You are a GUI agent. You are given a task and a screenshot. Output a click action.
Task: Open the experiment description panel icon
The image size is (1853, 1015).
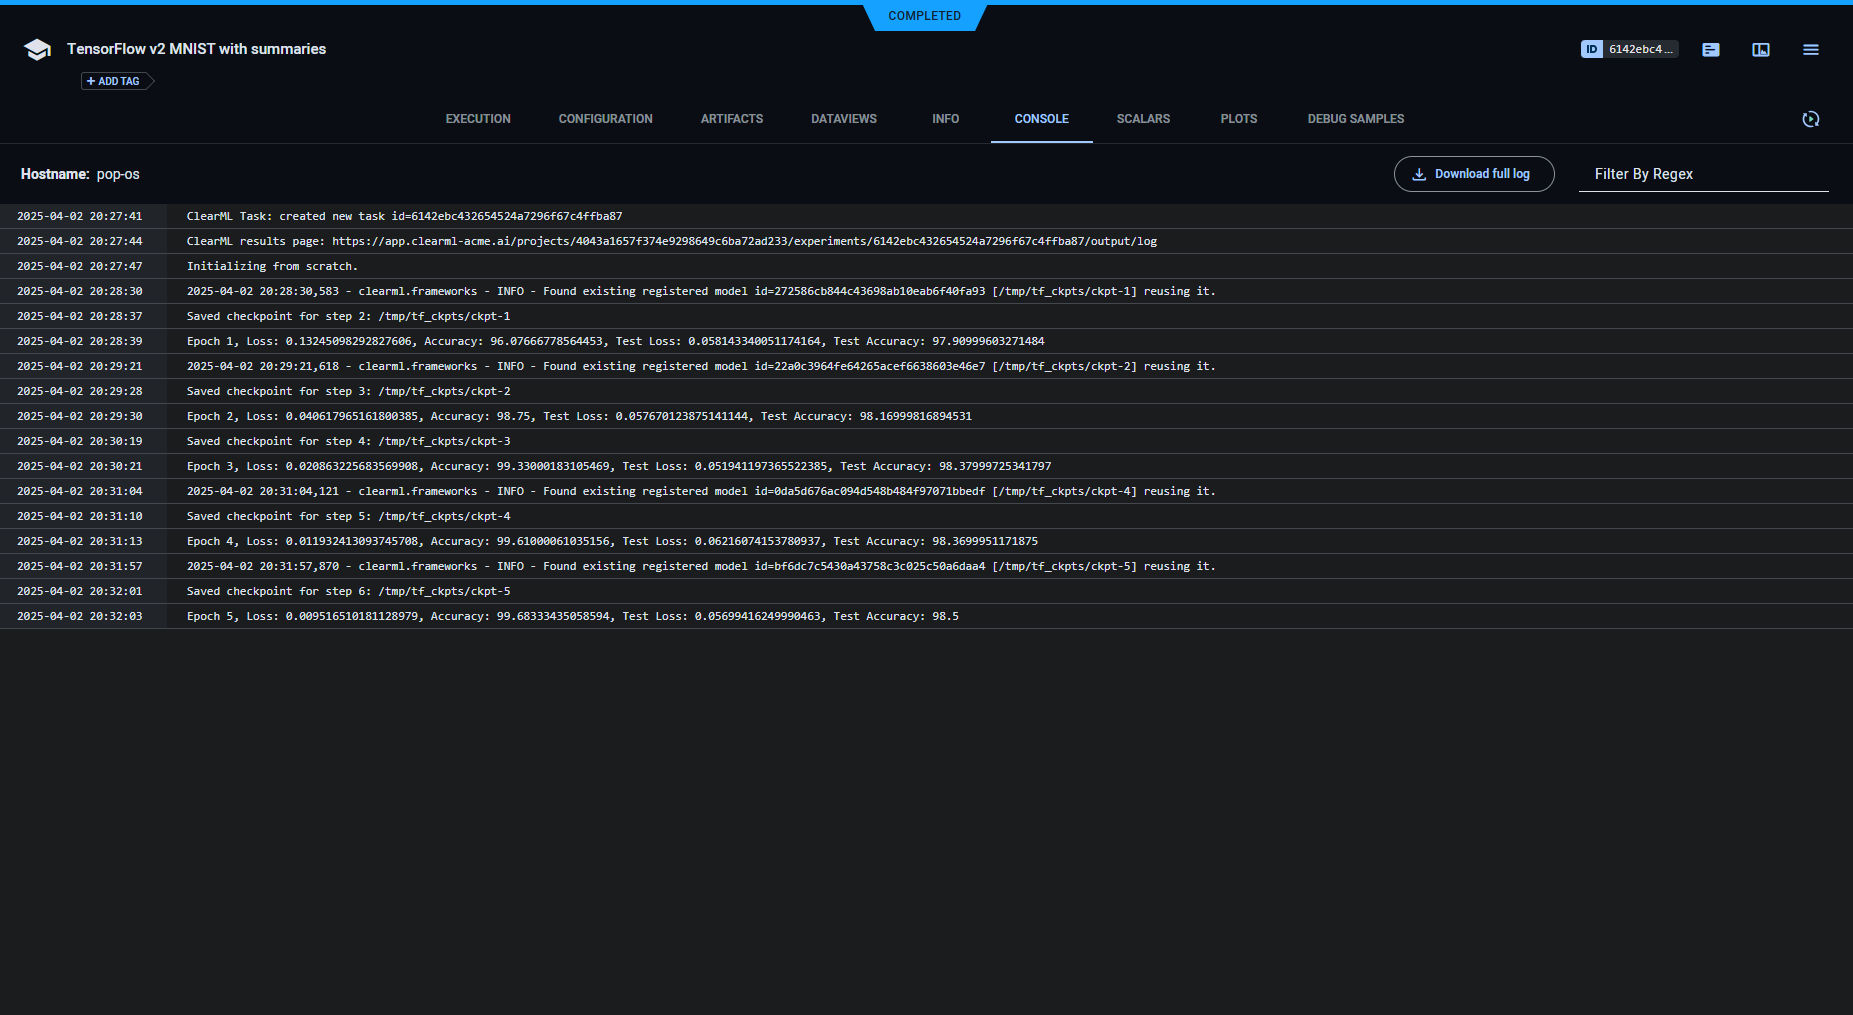pos(1710,49)
